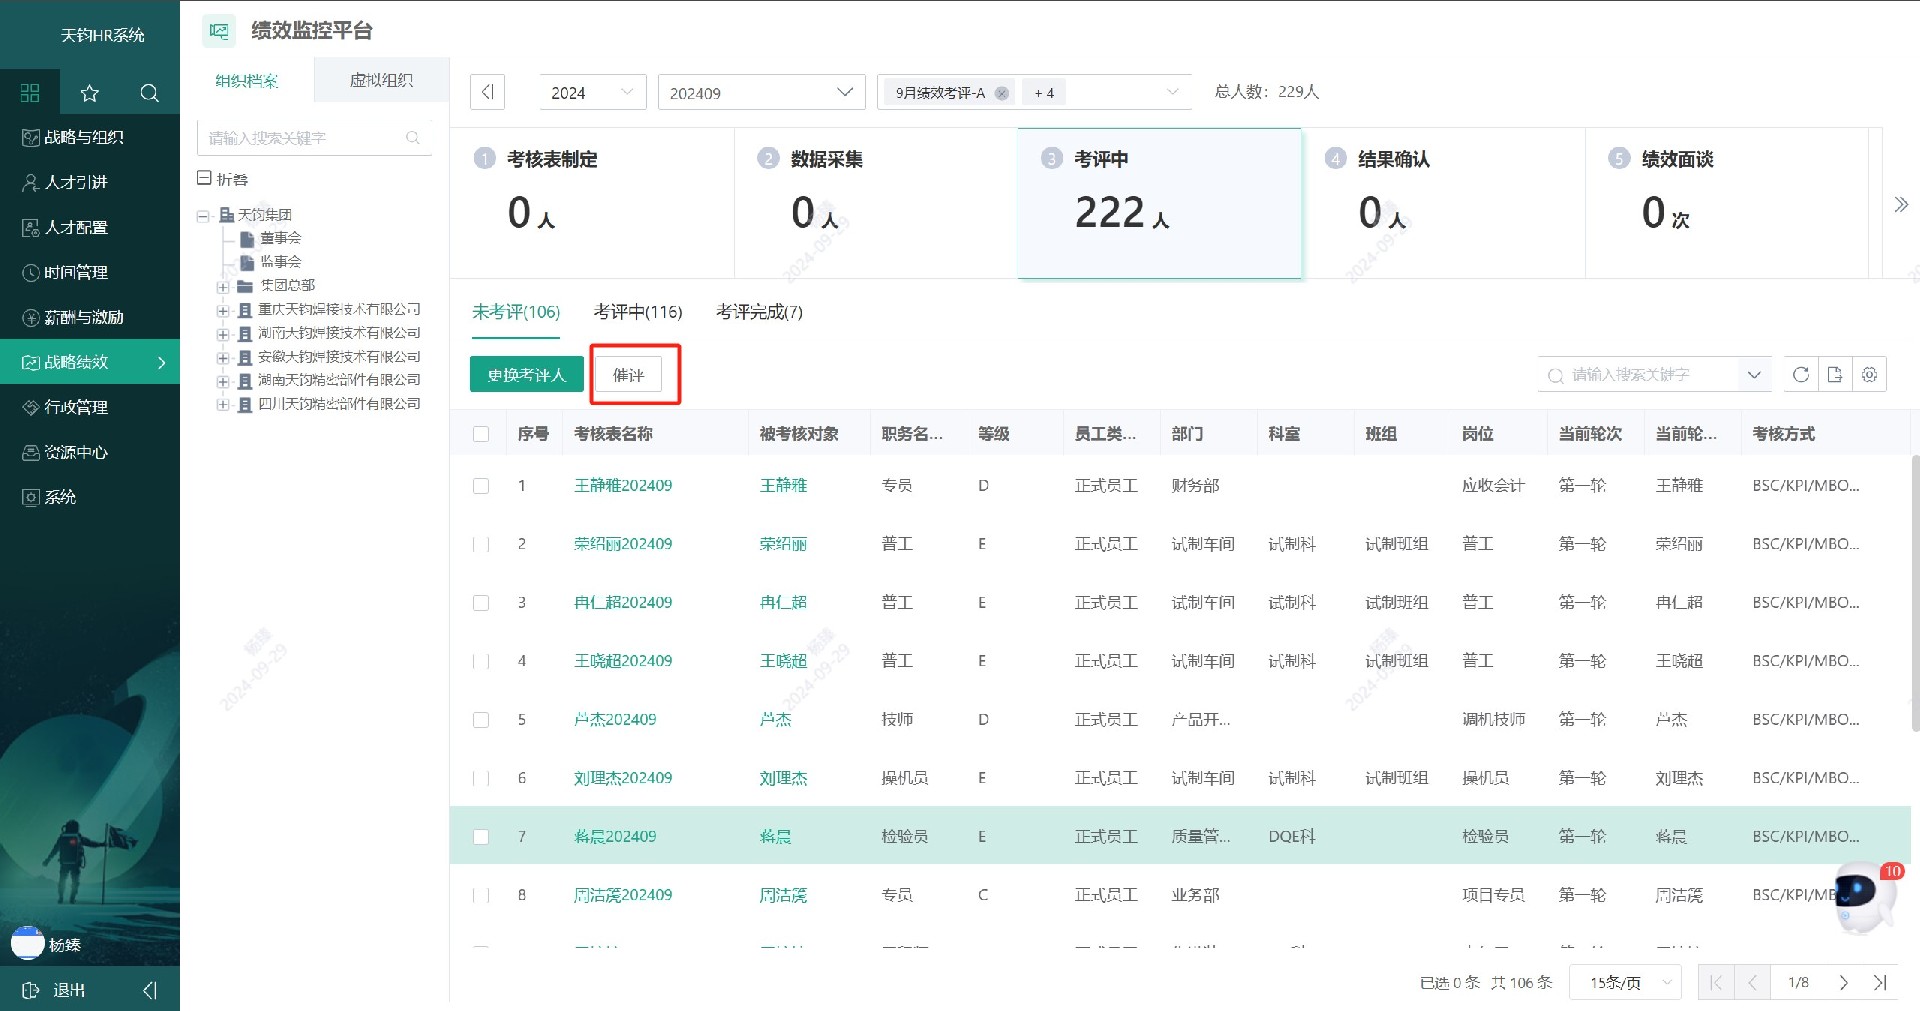Screen dimensions: 1920x1011
Task: Expand the 202409 period dropdown
Action: (760, 93)
